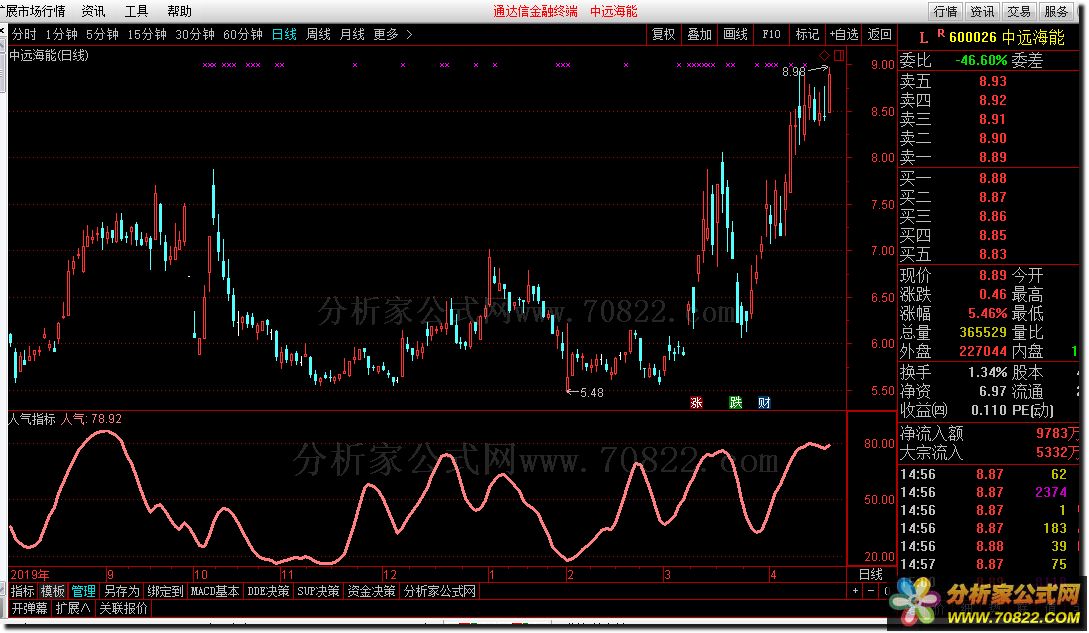Click 净流入额 value 9783万
The width and height of the screenshot is (1089, 633).
click(x=1058, y=434)
